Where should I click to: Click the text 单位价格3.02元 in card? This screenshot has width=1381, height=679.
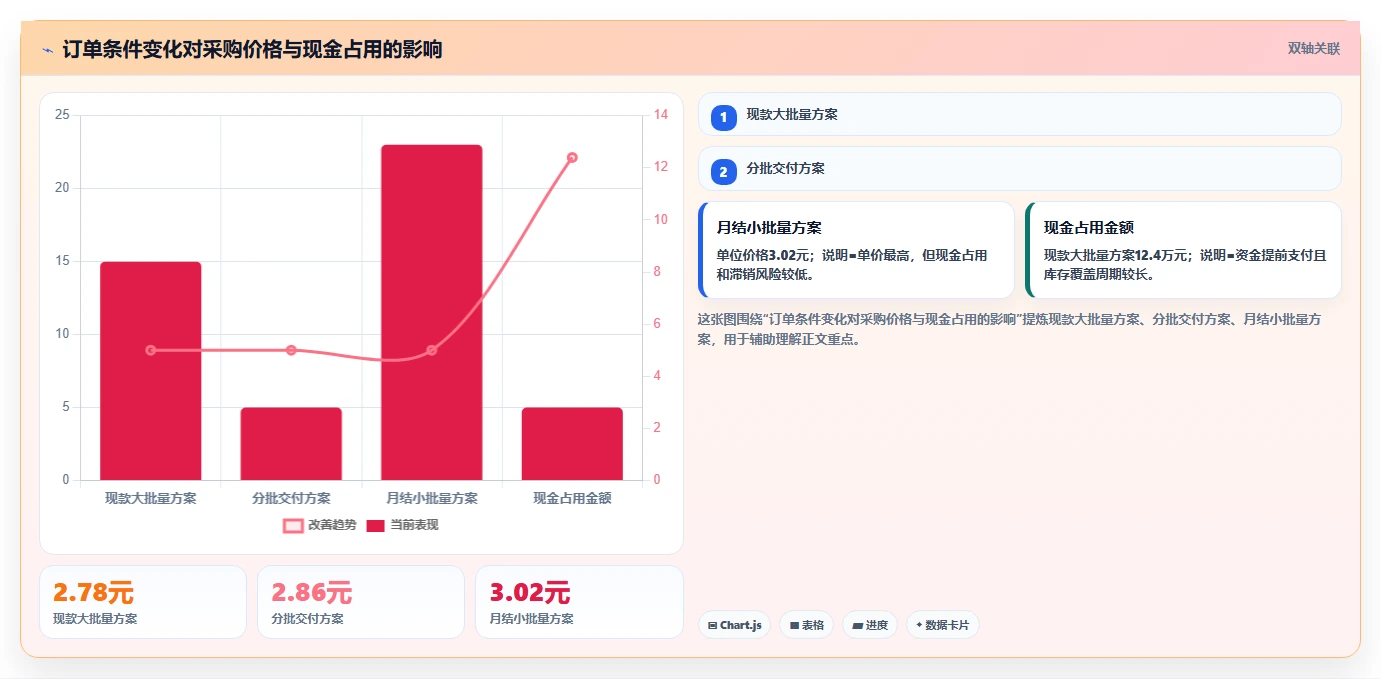[765, 255]
